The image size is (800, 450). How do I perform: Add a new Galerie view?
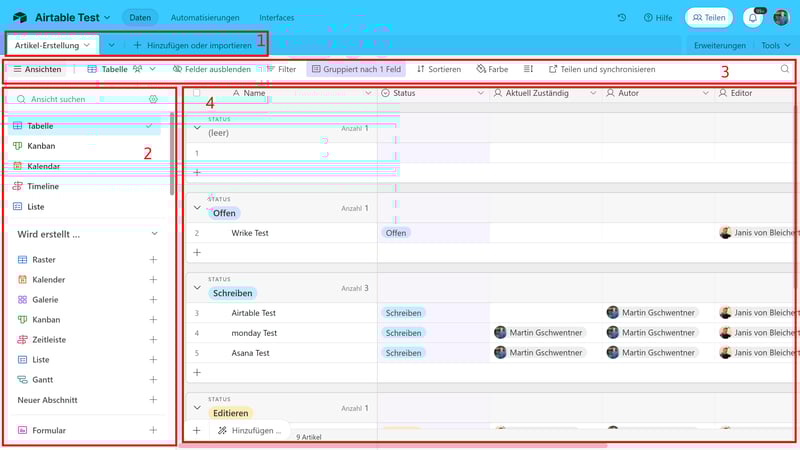(x=153, y=299)
